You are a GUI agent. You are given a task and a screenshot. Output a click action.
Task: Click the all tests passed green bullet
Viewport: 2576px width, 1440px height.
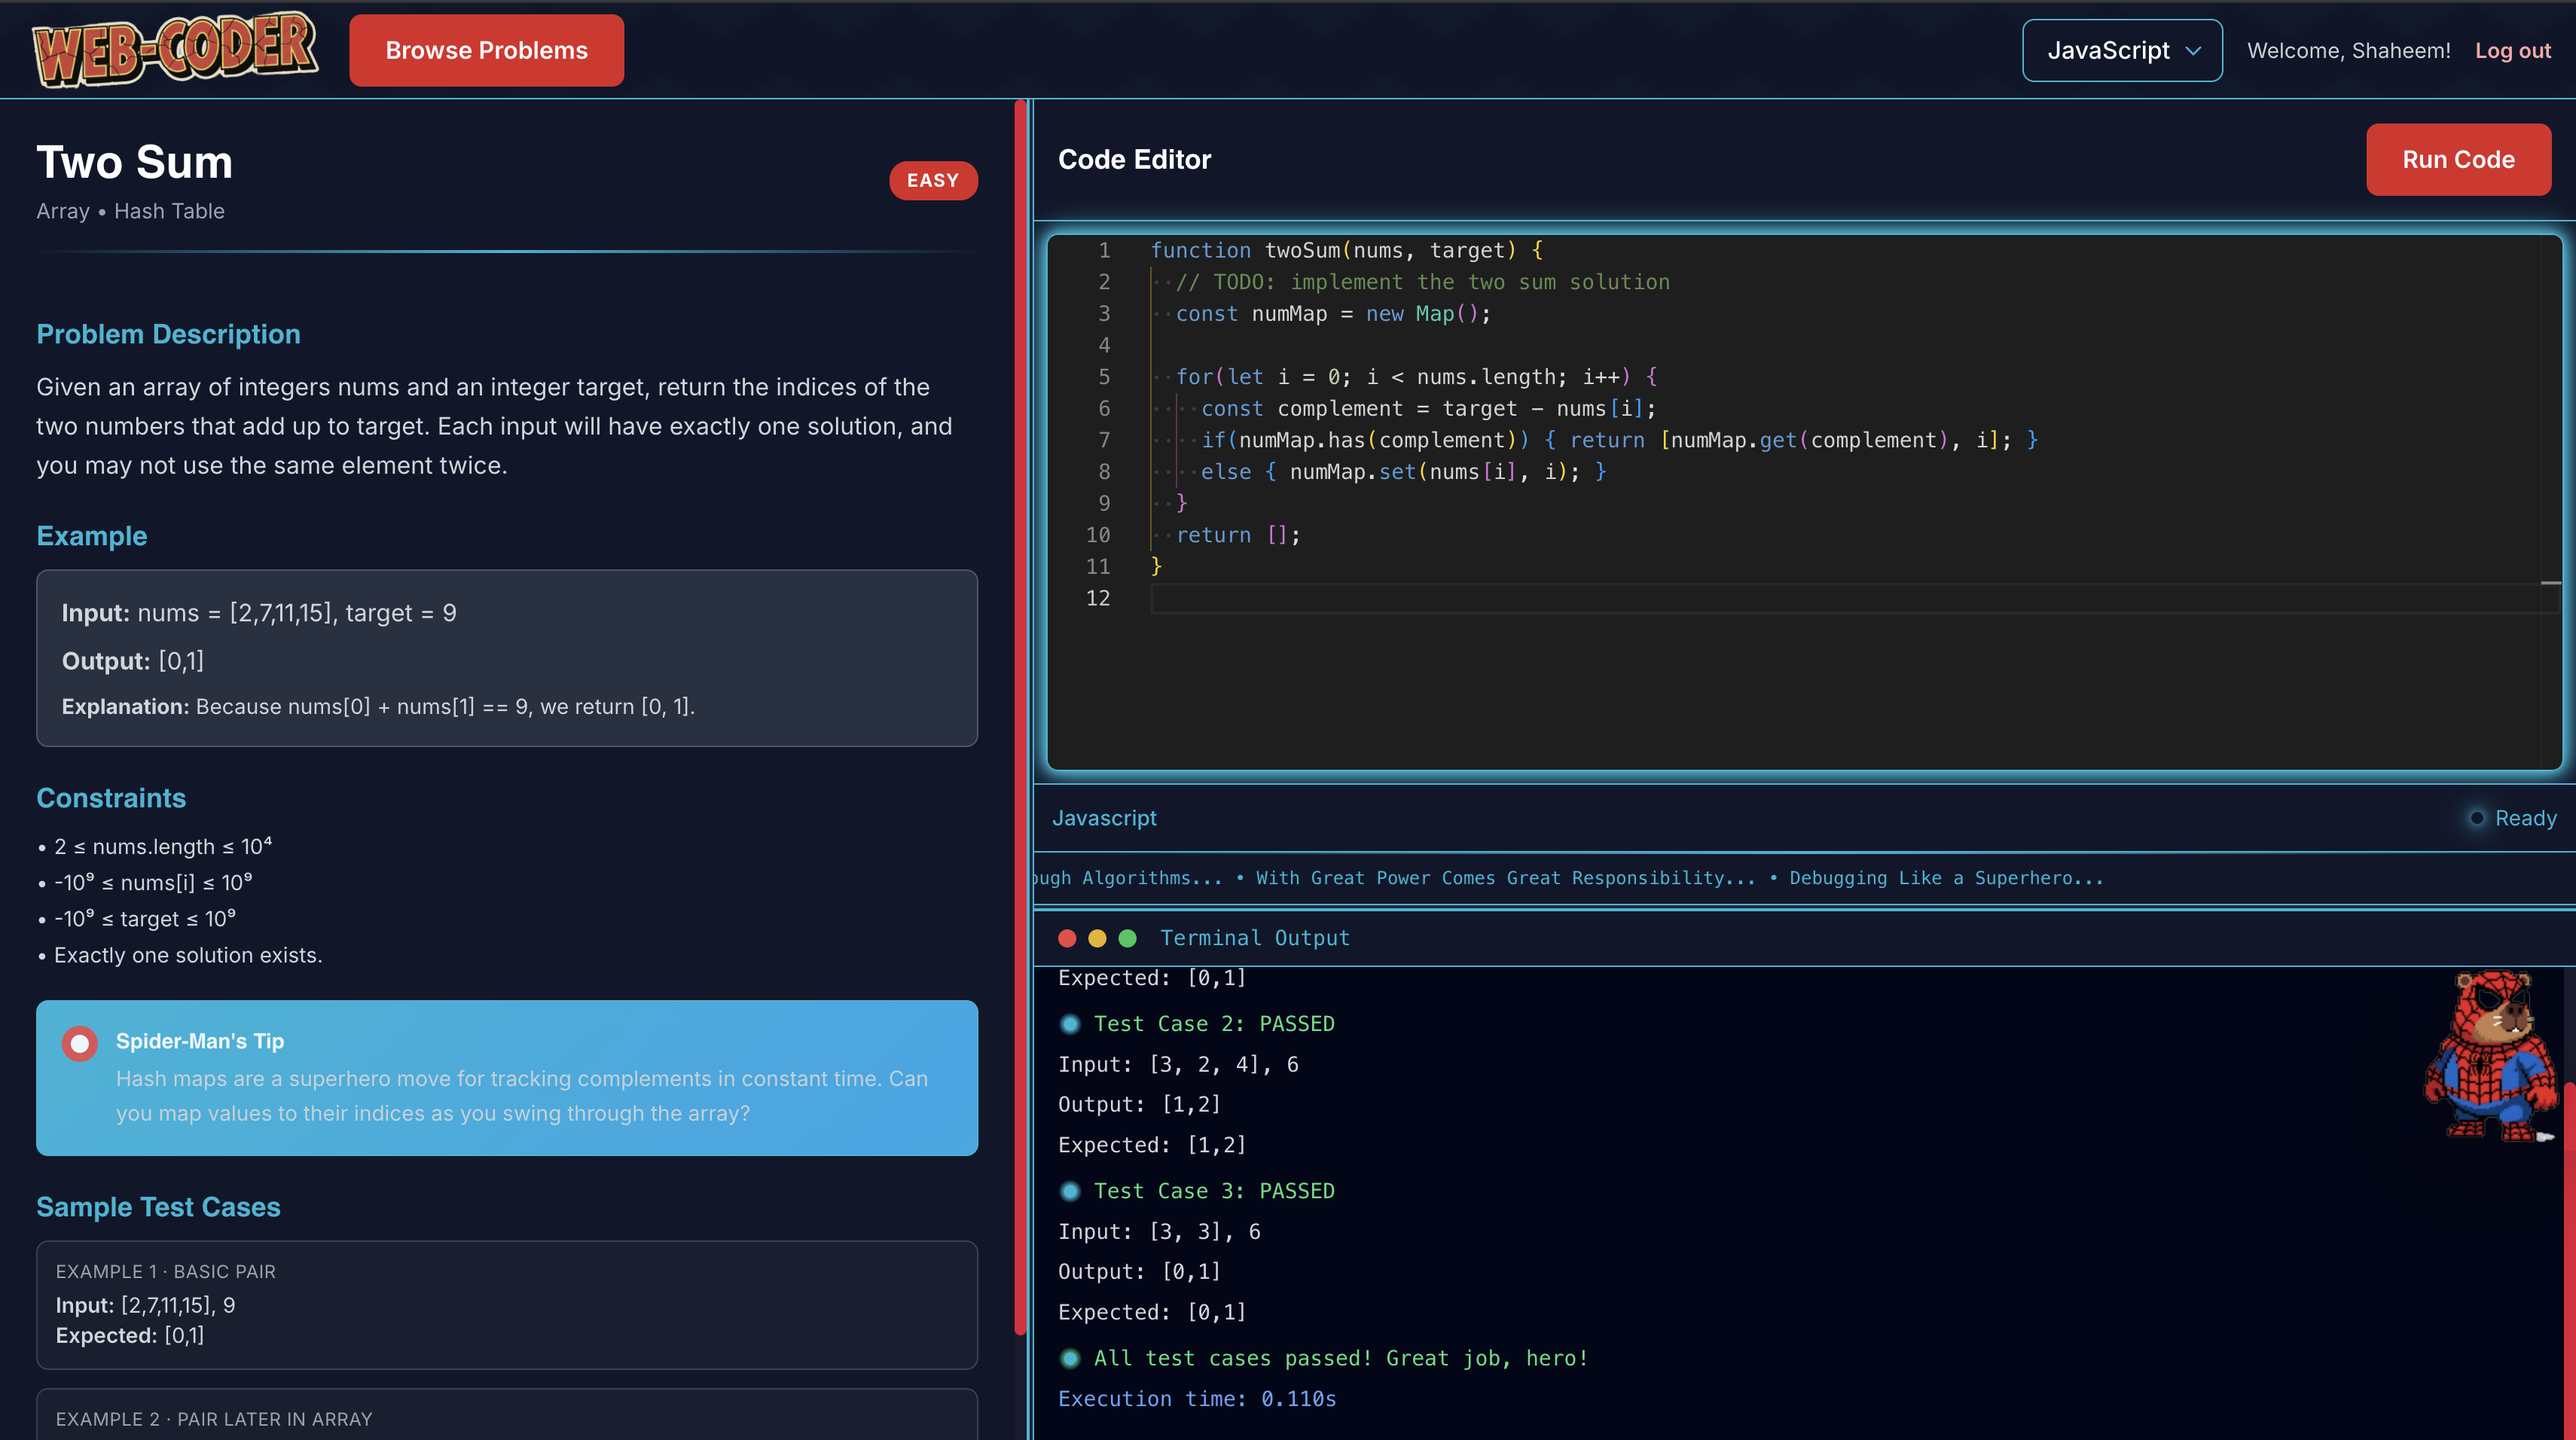tap(1070, 1358)
